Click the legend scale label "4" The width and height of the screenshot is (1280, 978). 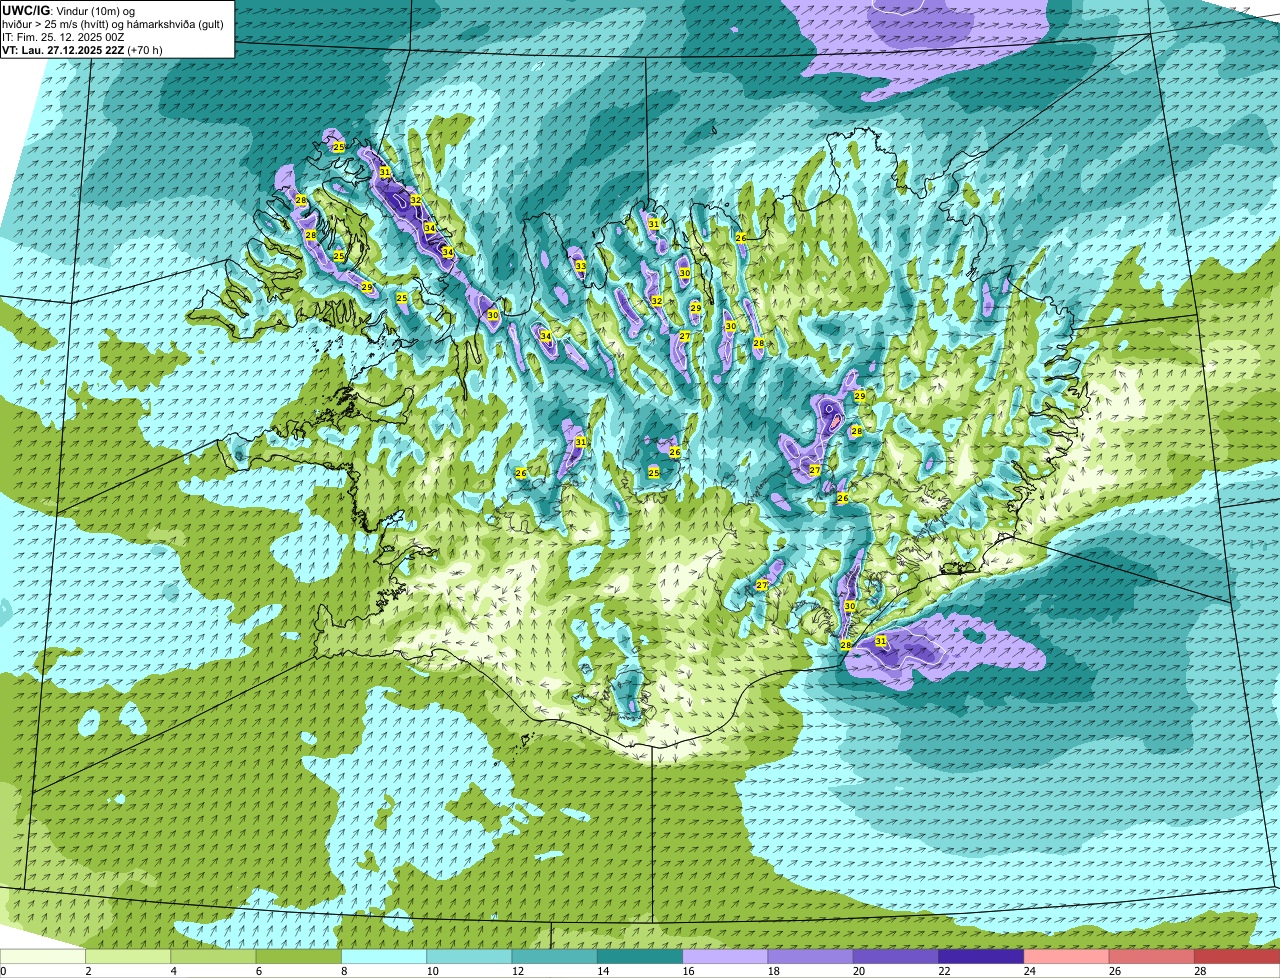pos(173,971)
